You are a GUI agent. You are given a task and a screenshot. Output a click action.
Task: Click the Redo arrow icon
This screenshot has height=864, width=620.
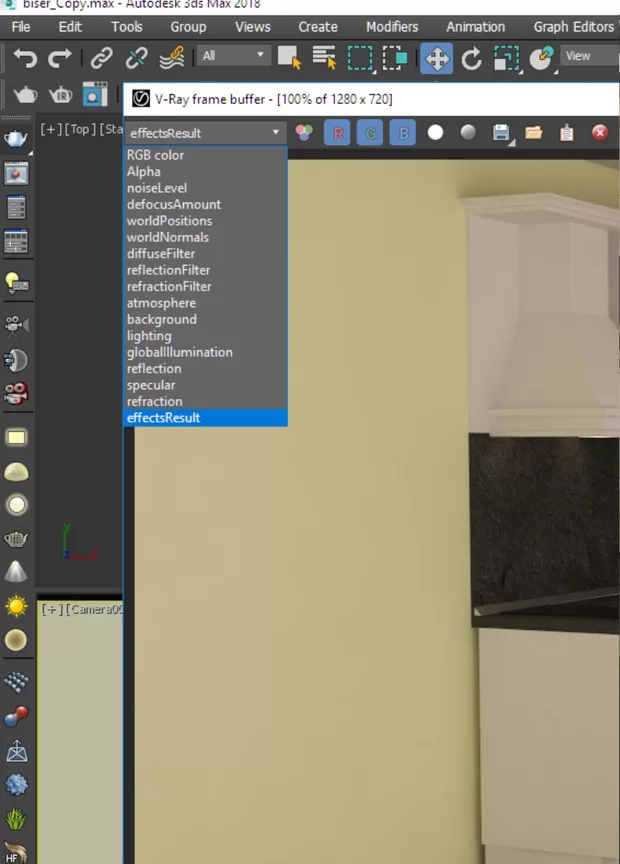[60, 58]
